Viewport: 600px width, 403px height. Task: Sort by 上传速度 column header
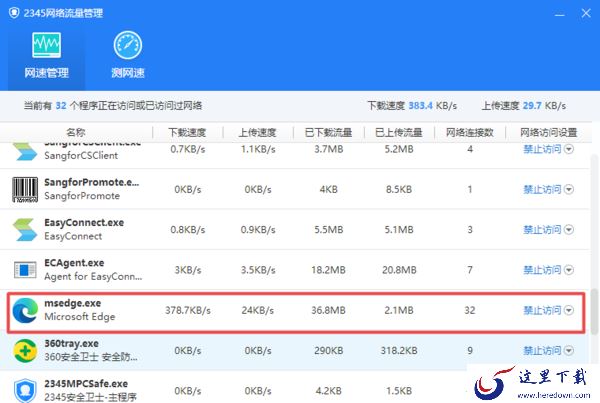(258, 132)
